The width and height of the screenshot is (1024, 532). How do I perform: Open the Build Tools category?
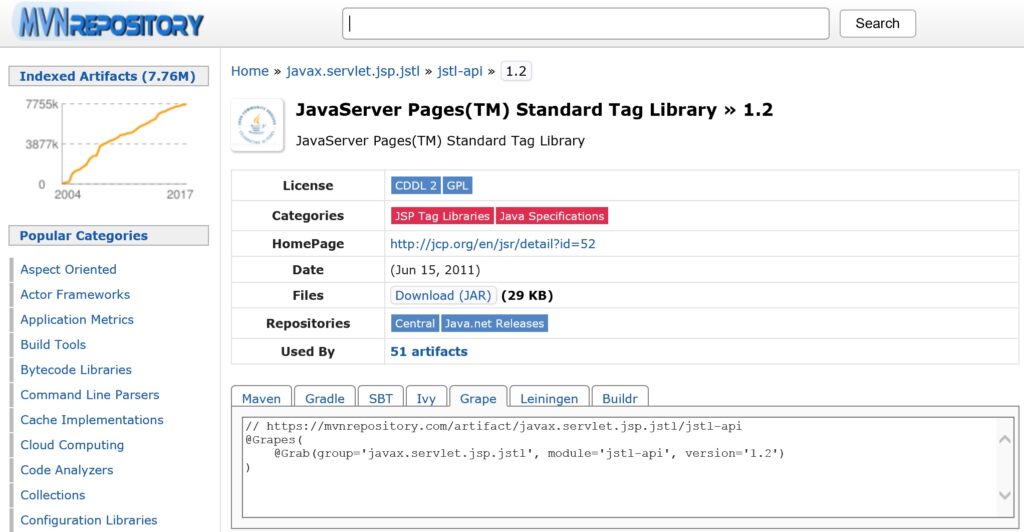[x=53, y=344]
